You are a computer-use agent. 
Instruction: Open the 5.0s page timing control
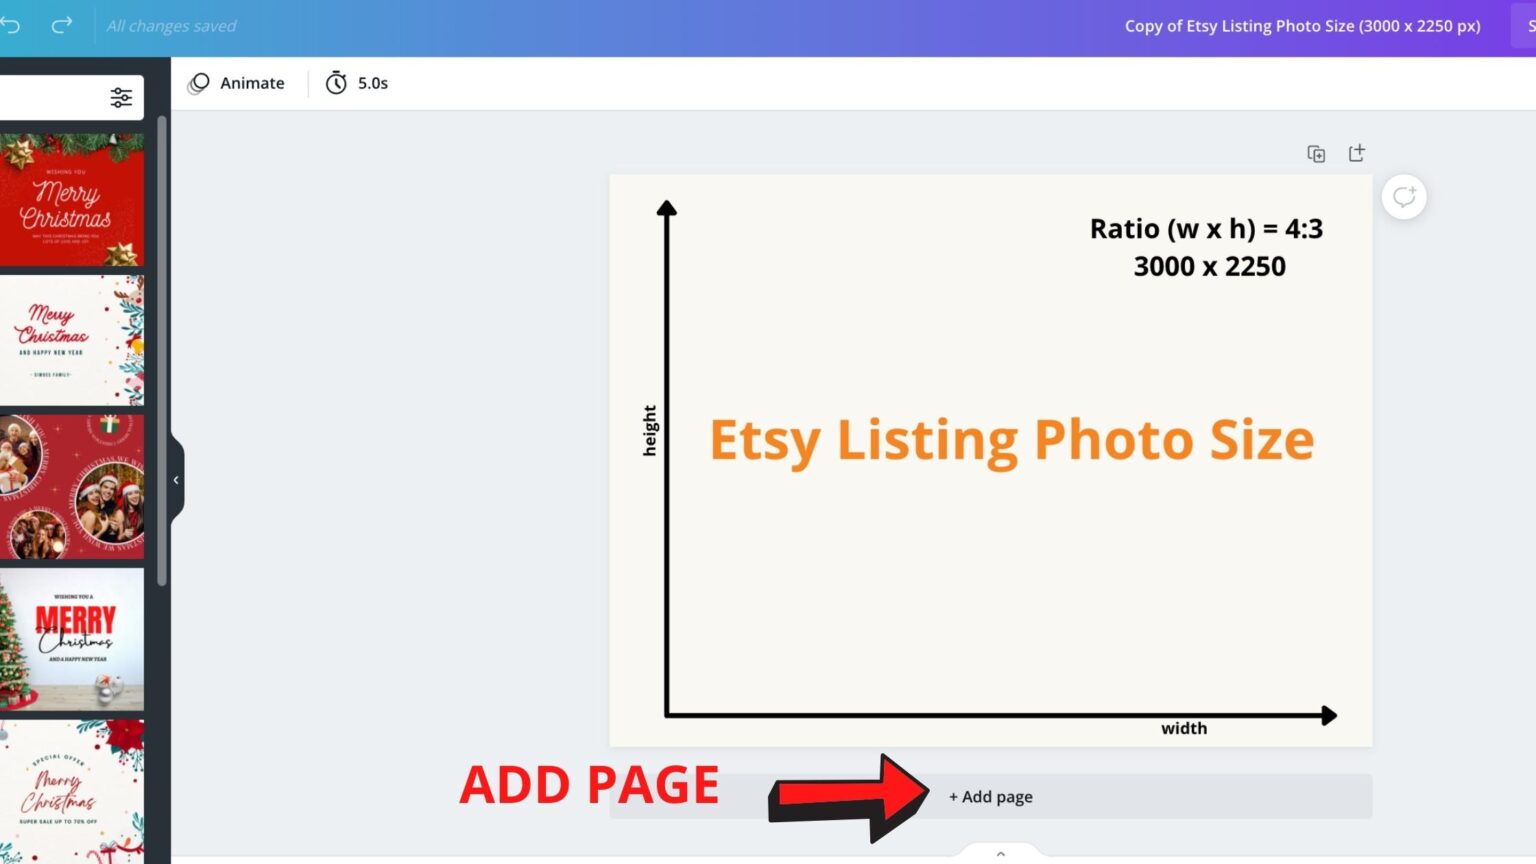point(357,83)
